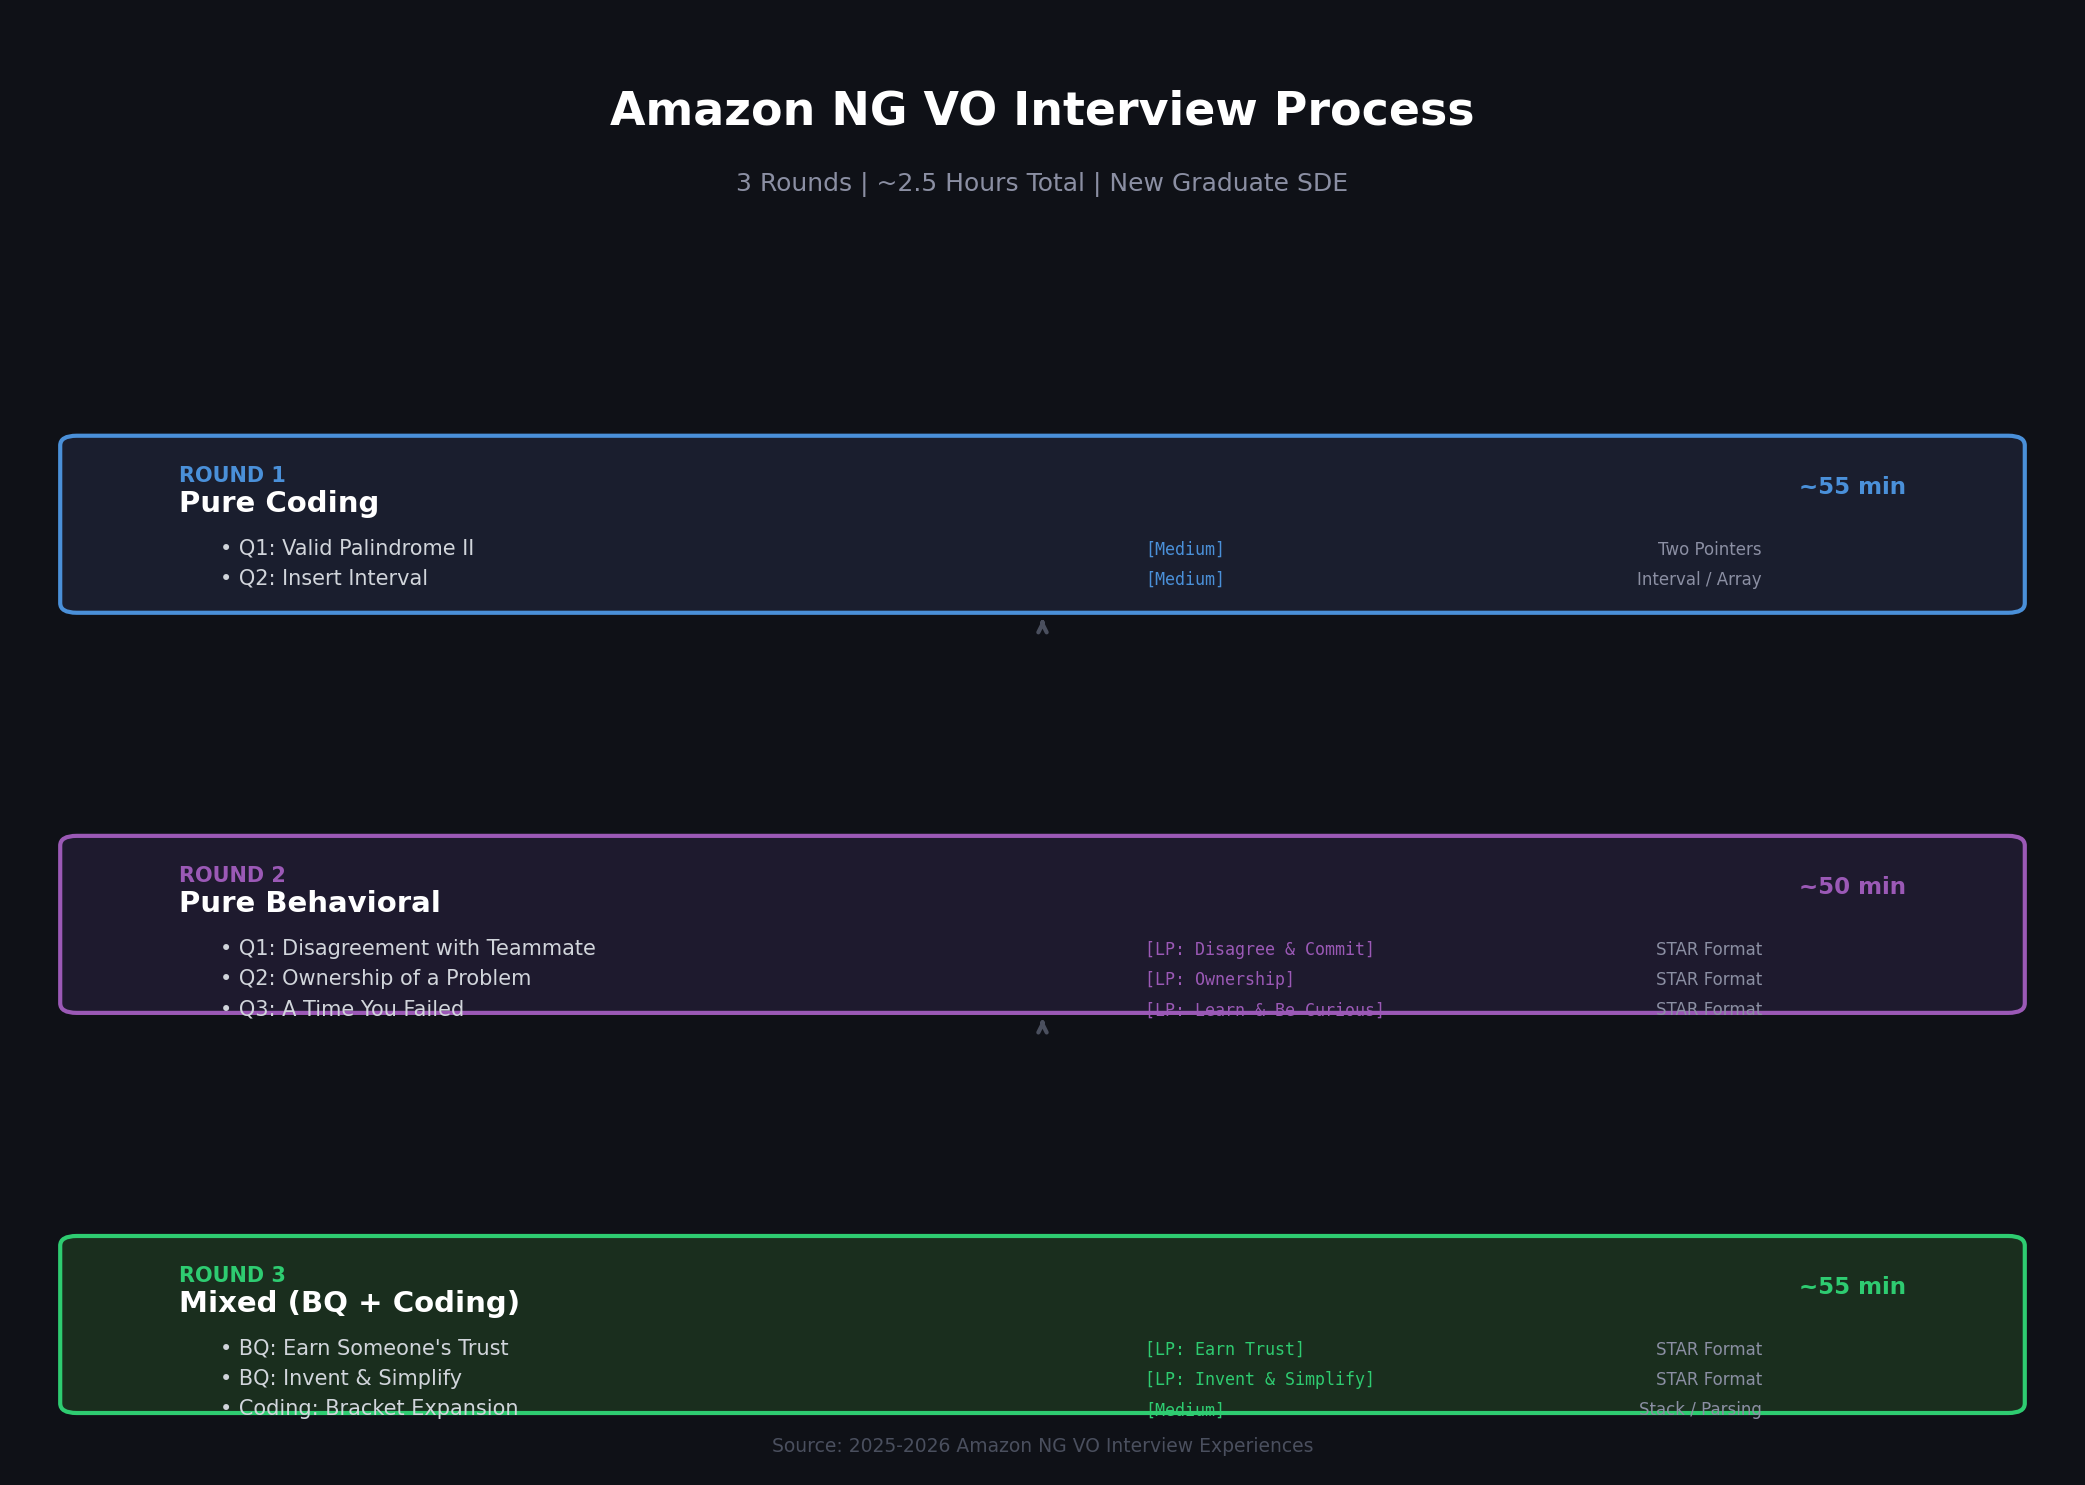Click 'STAR Format' beside Disagreement with Teammate

[1709, 949]
